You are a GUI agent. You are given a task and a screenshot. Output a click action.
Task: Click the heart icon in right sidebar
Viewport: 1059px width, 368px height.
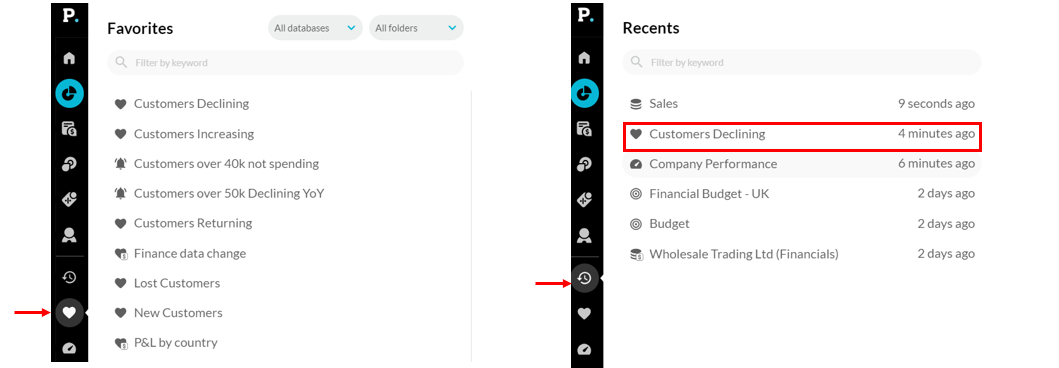(585, 313)
